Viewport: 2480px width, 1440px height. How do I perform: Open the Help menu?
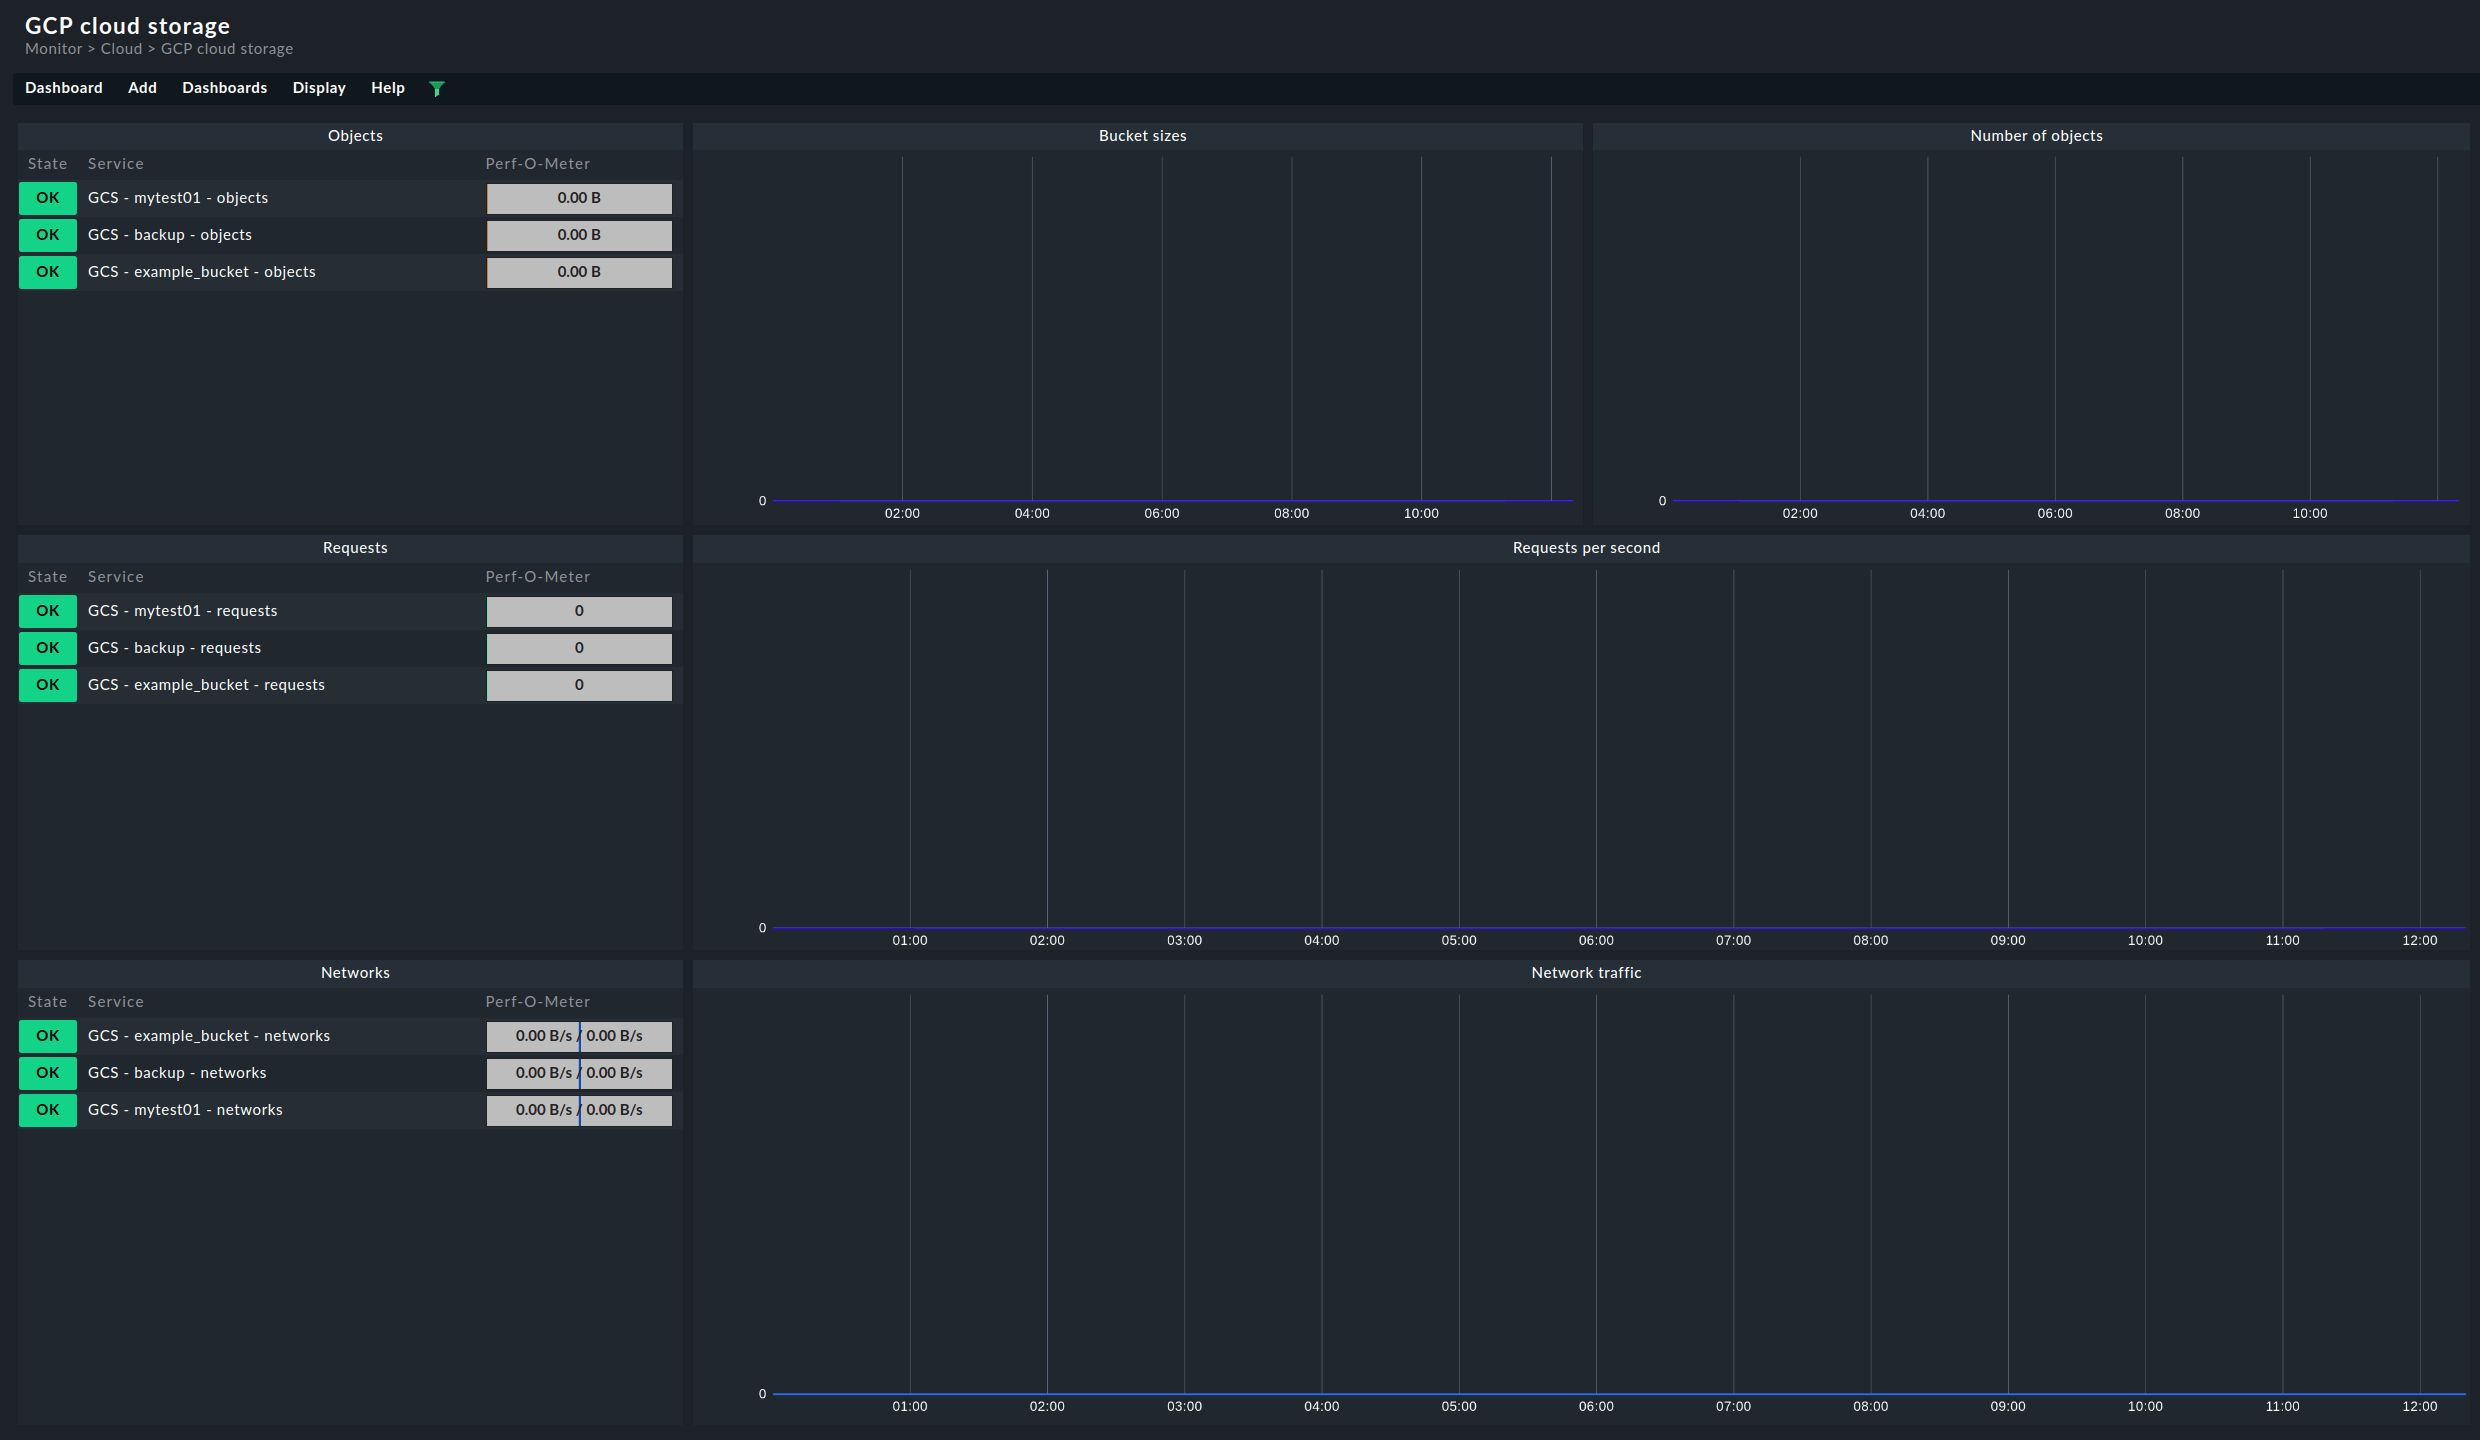click(387, 88)
